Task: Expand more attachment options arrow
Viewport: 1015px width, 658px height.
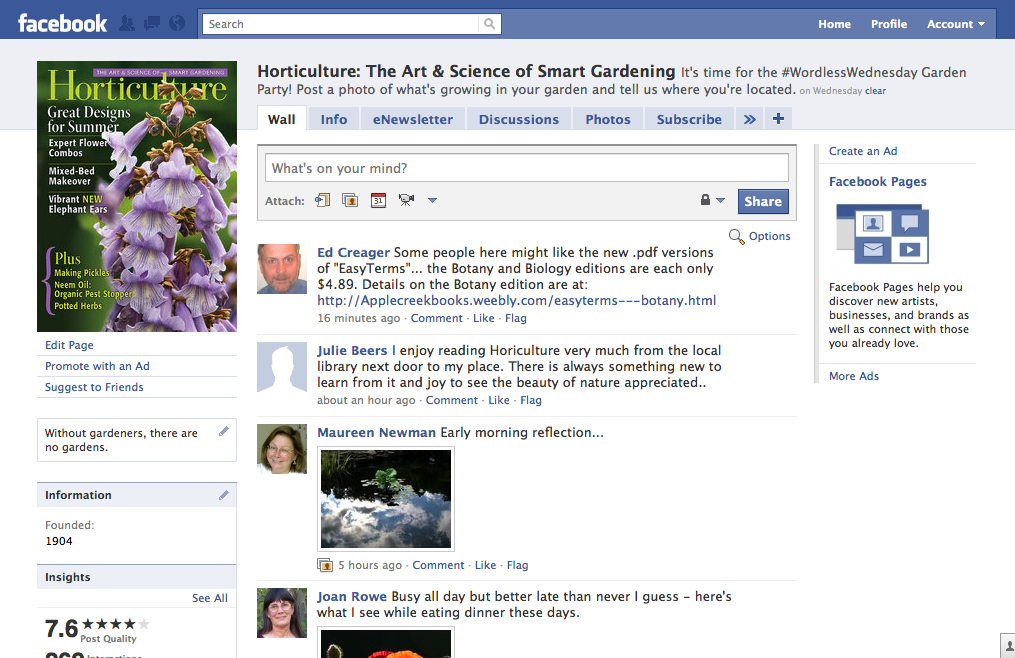Action: pyautogui.click(x=432, y=200)
